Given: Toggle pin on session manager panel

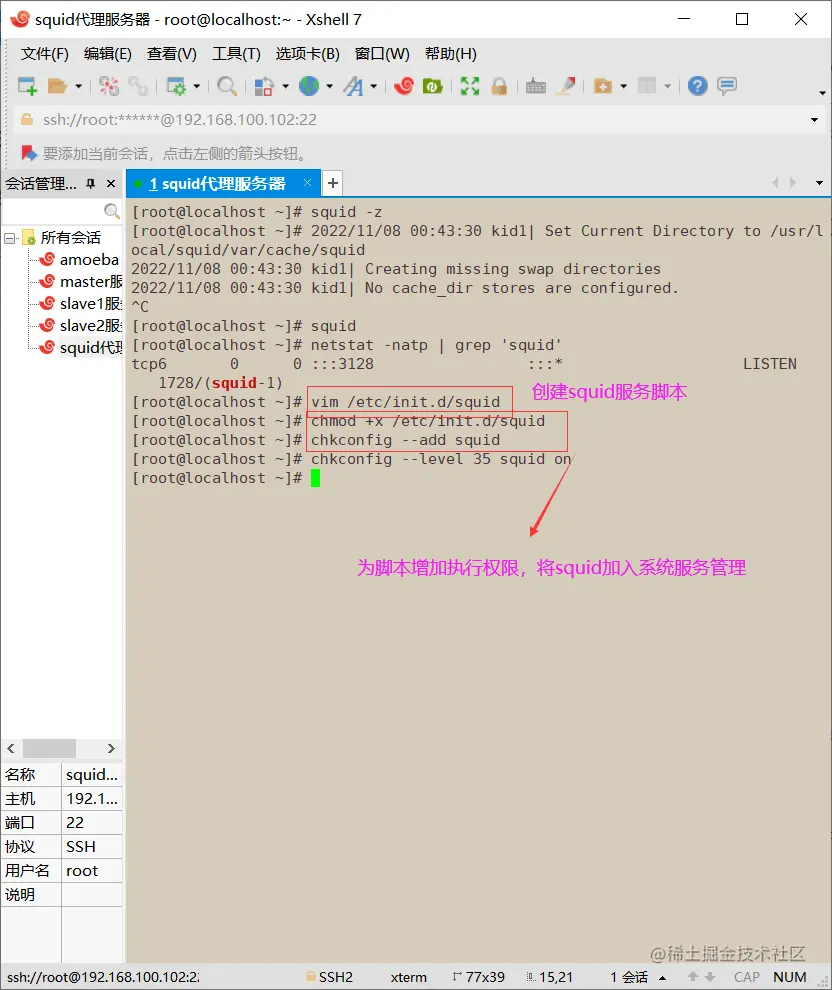Looking at the screenshot, I should [x=90, y=184].
